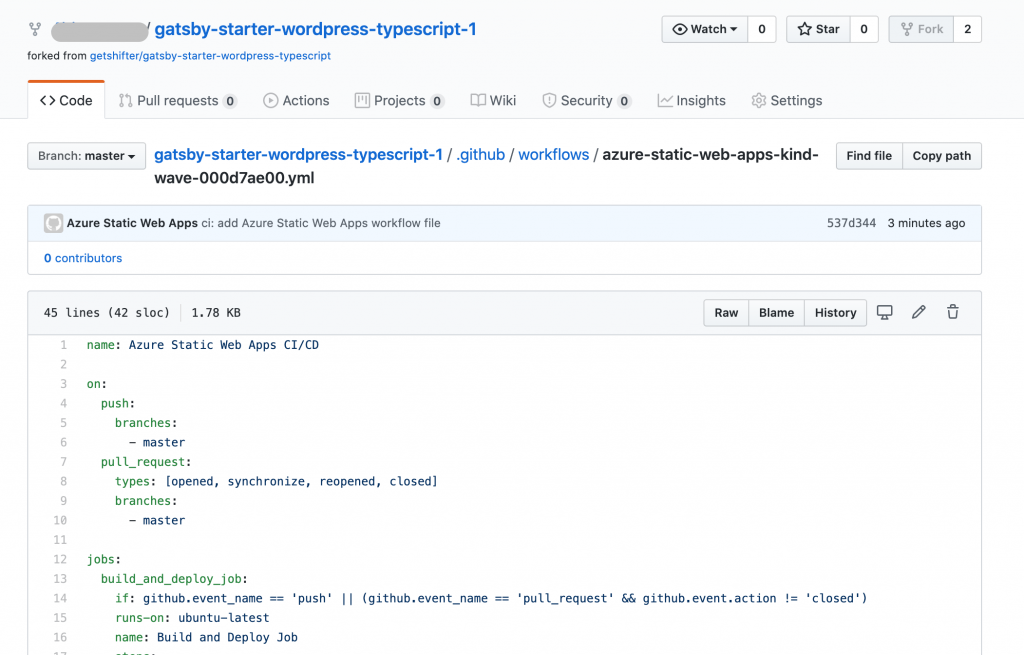Click the 0 contributors link
Viewport: 1024px width, 655px height.
coord(83,259)
